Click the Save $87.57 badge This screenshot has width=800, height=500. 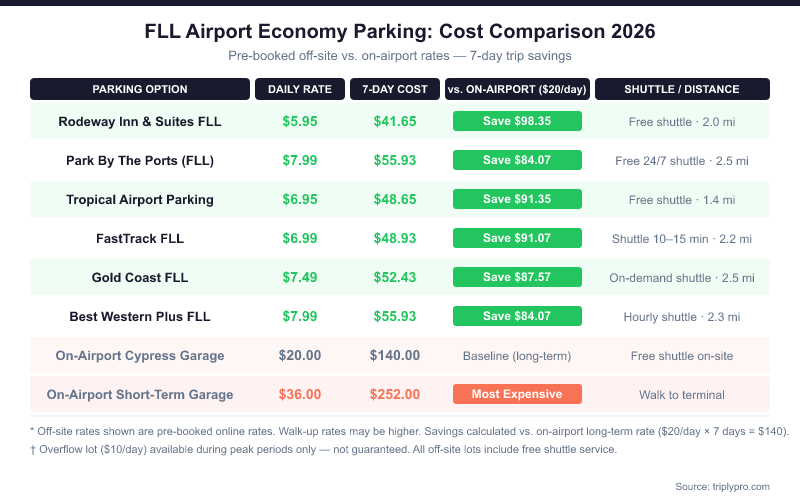(517, 277)
